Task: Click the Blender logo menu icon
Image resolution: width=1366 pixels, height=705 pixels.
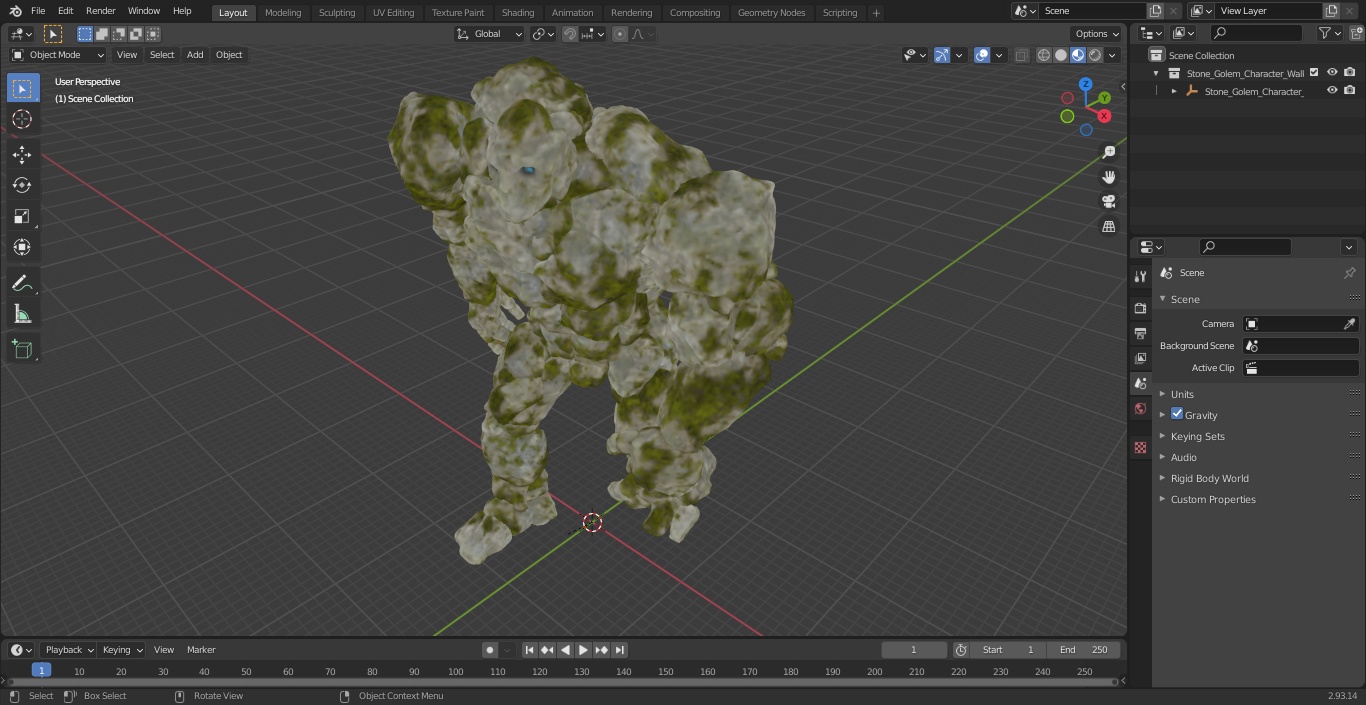Action: click(x=15, y=11)
